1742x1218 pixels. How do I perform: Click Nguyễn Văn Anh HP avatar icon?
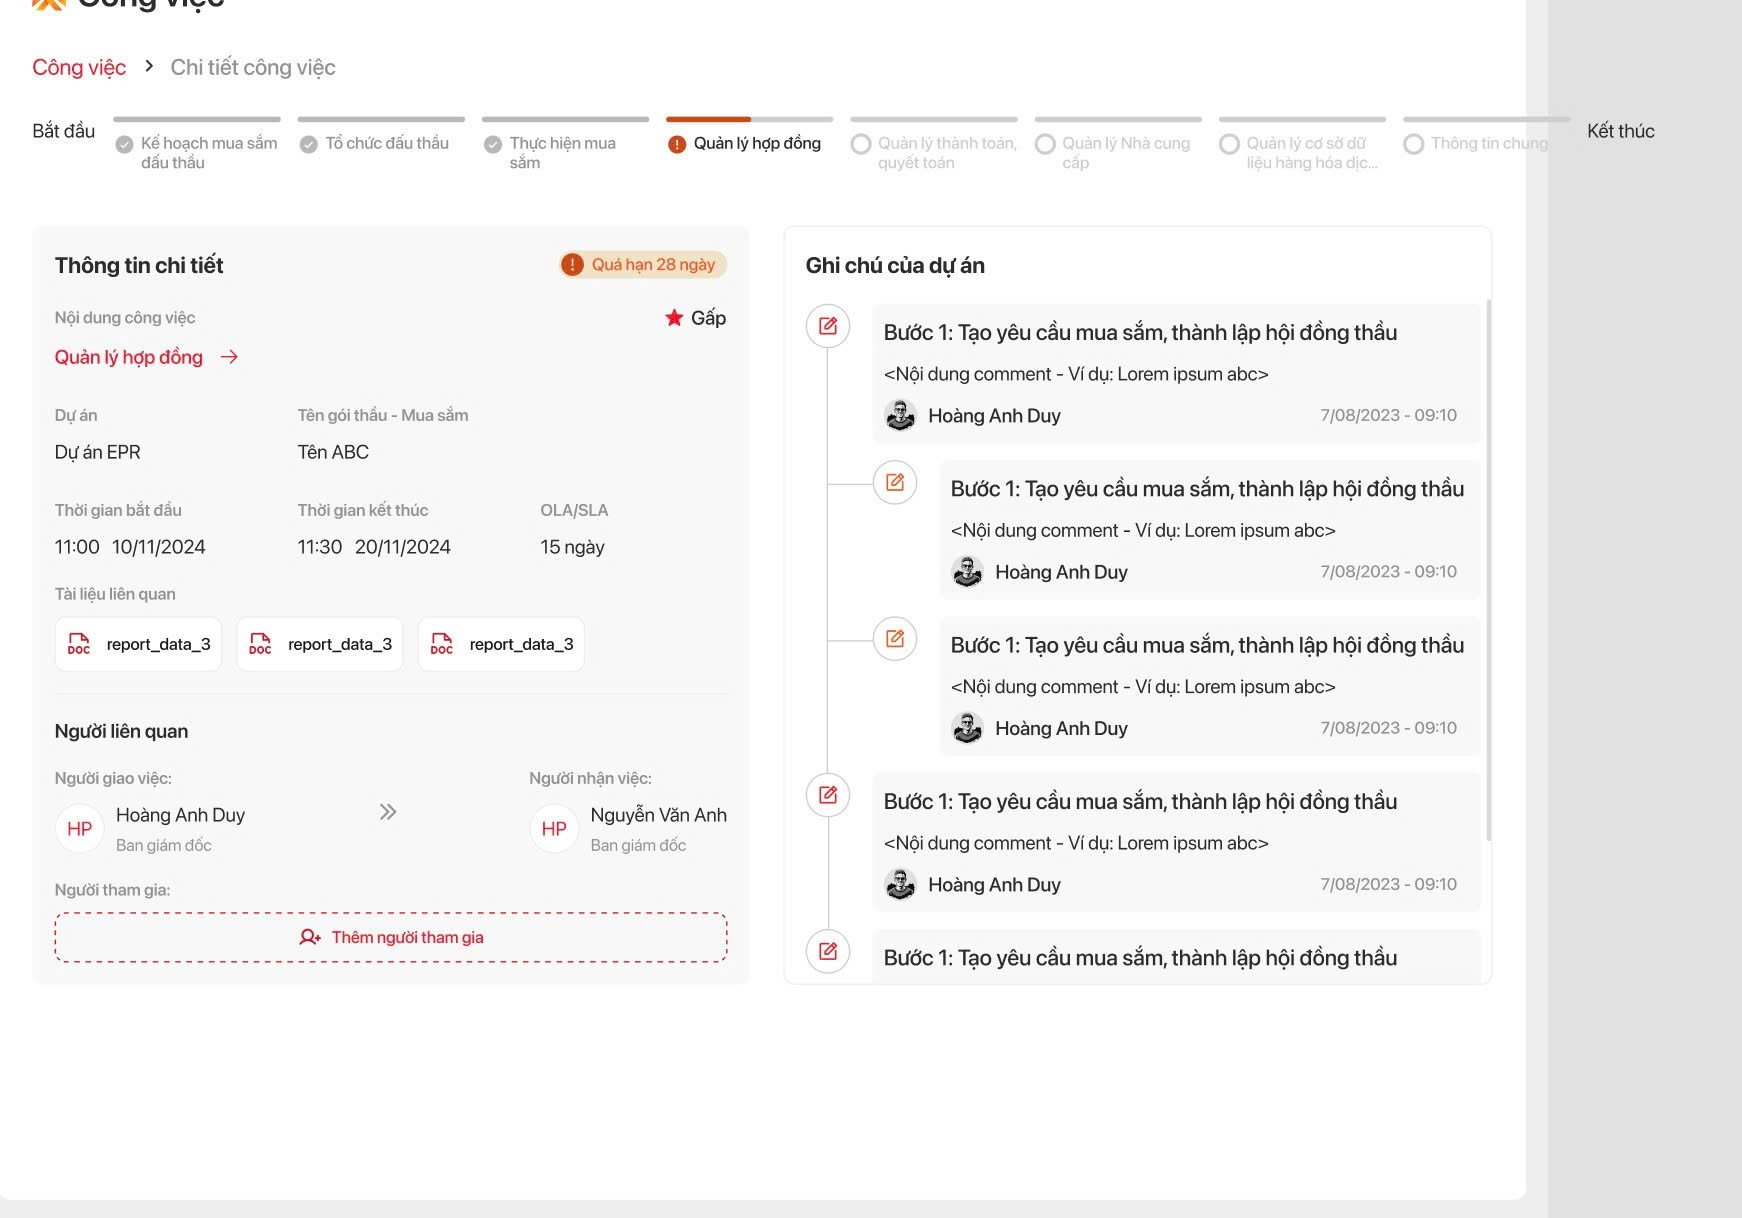[554, 829]
